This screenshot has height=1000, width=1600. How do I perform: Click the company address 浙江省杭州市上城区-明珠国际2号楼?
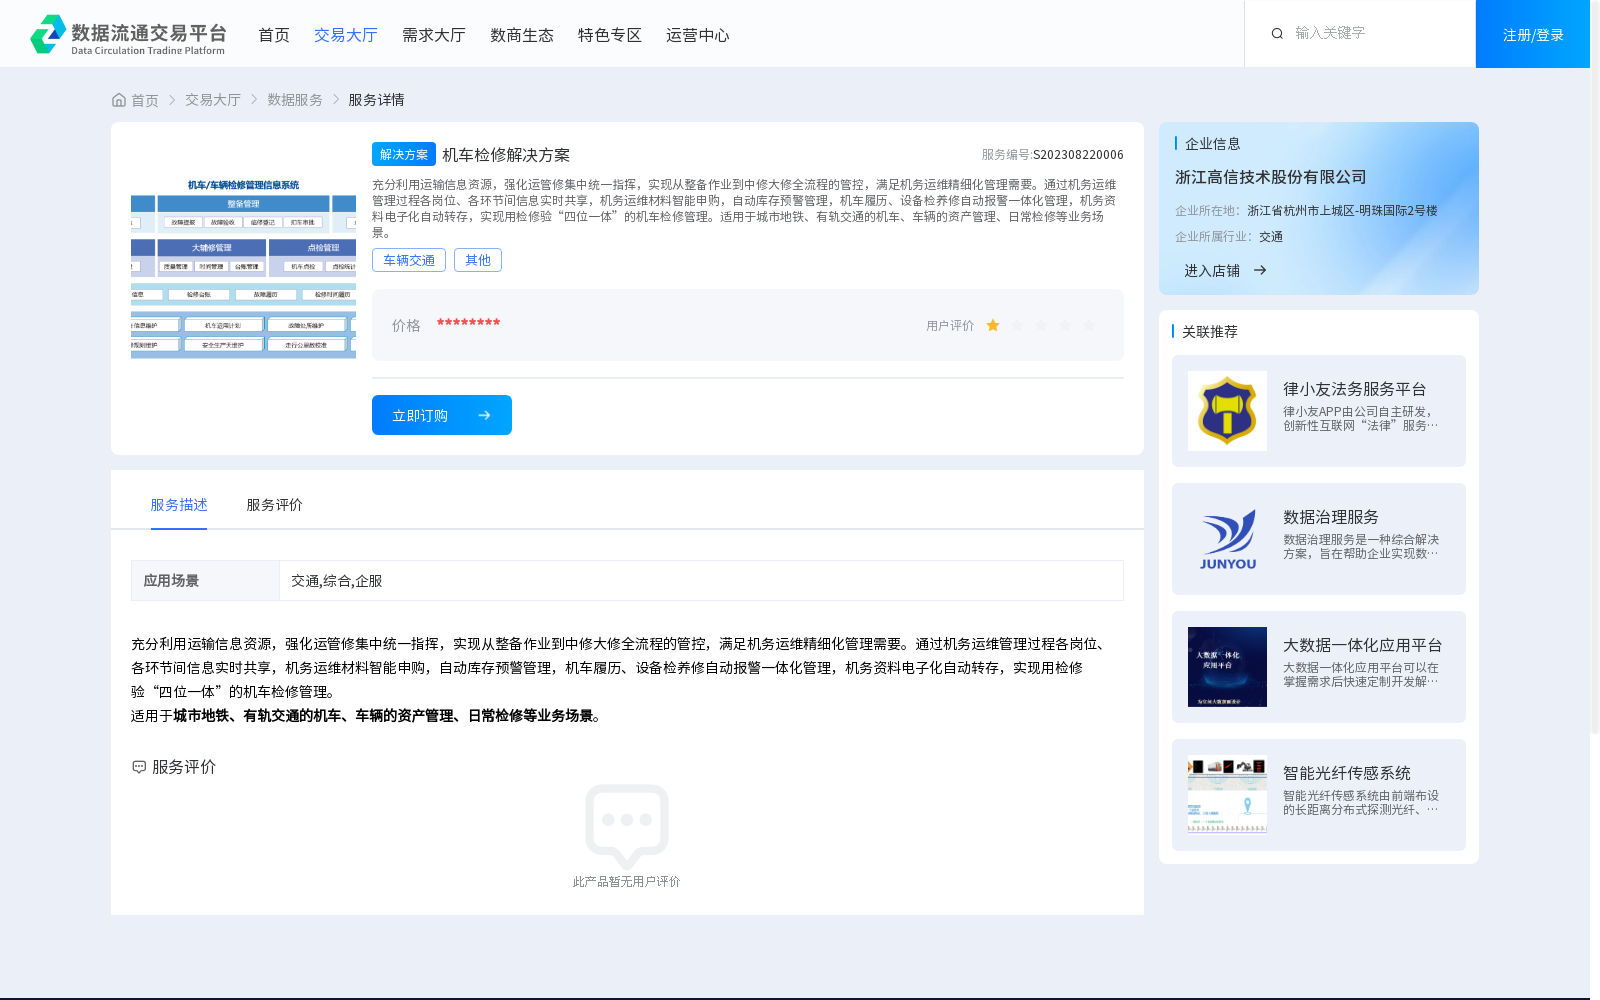(x=1342, y=211)
